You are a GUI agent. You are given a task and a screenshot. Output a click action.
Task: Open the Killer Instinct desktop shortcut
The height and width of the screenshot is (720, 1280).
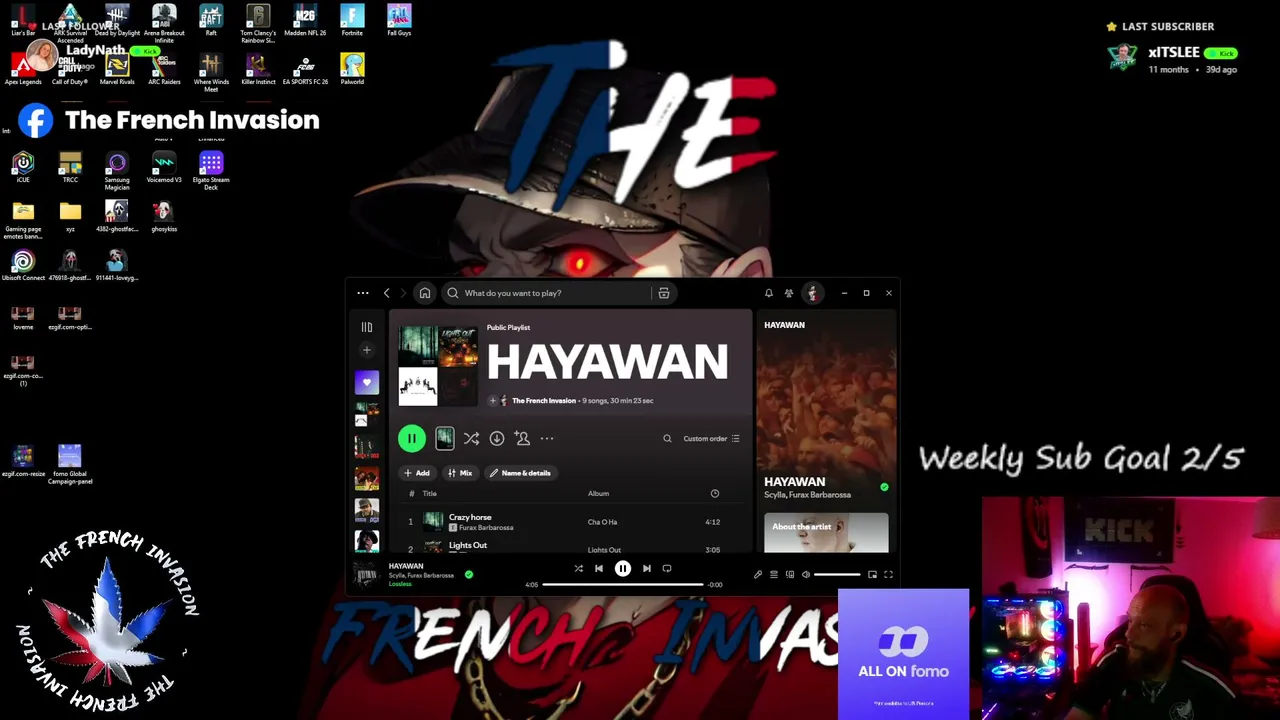pos(258,70)
